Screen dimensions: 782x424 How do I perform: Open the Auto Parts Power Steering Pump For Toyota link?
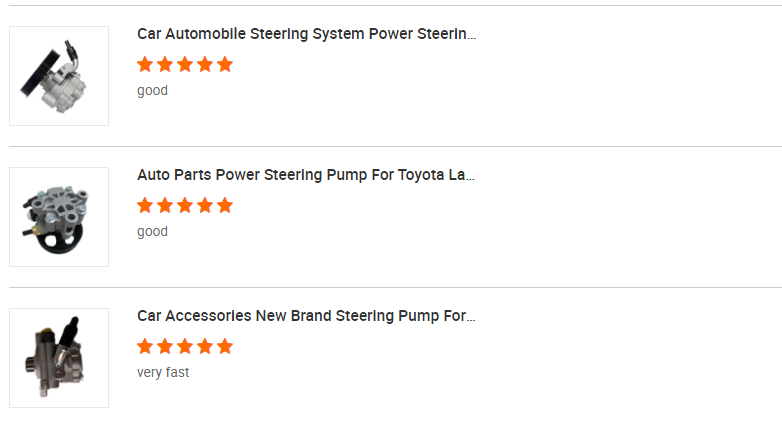(306, 175)
